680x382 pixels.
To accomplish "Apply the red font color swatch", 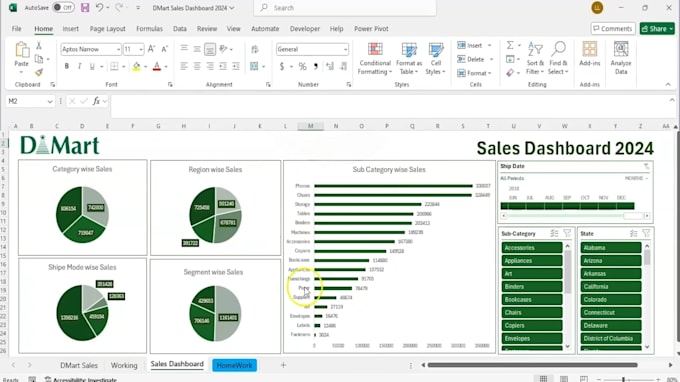I will (157, 66).
